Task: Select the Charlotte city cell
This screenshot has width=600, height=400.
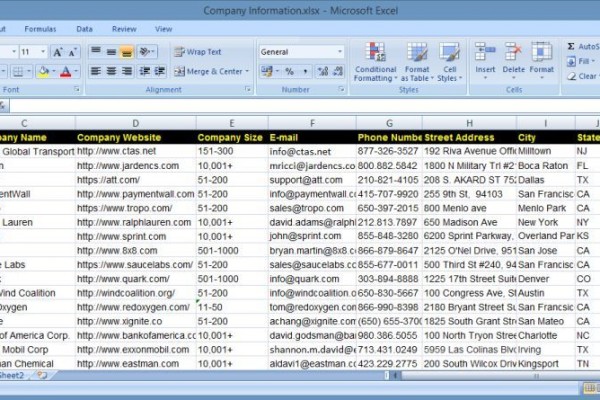Action: click(x=546, y=336)
